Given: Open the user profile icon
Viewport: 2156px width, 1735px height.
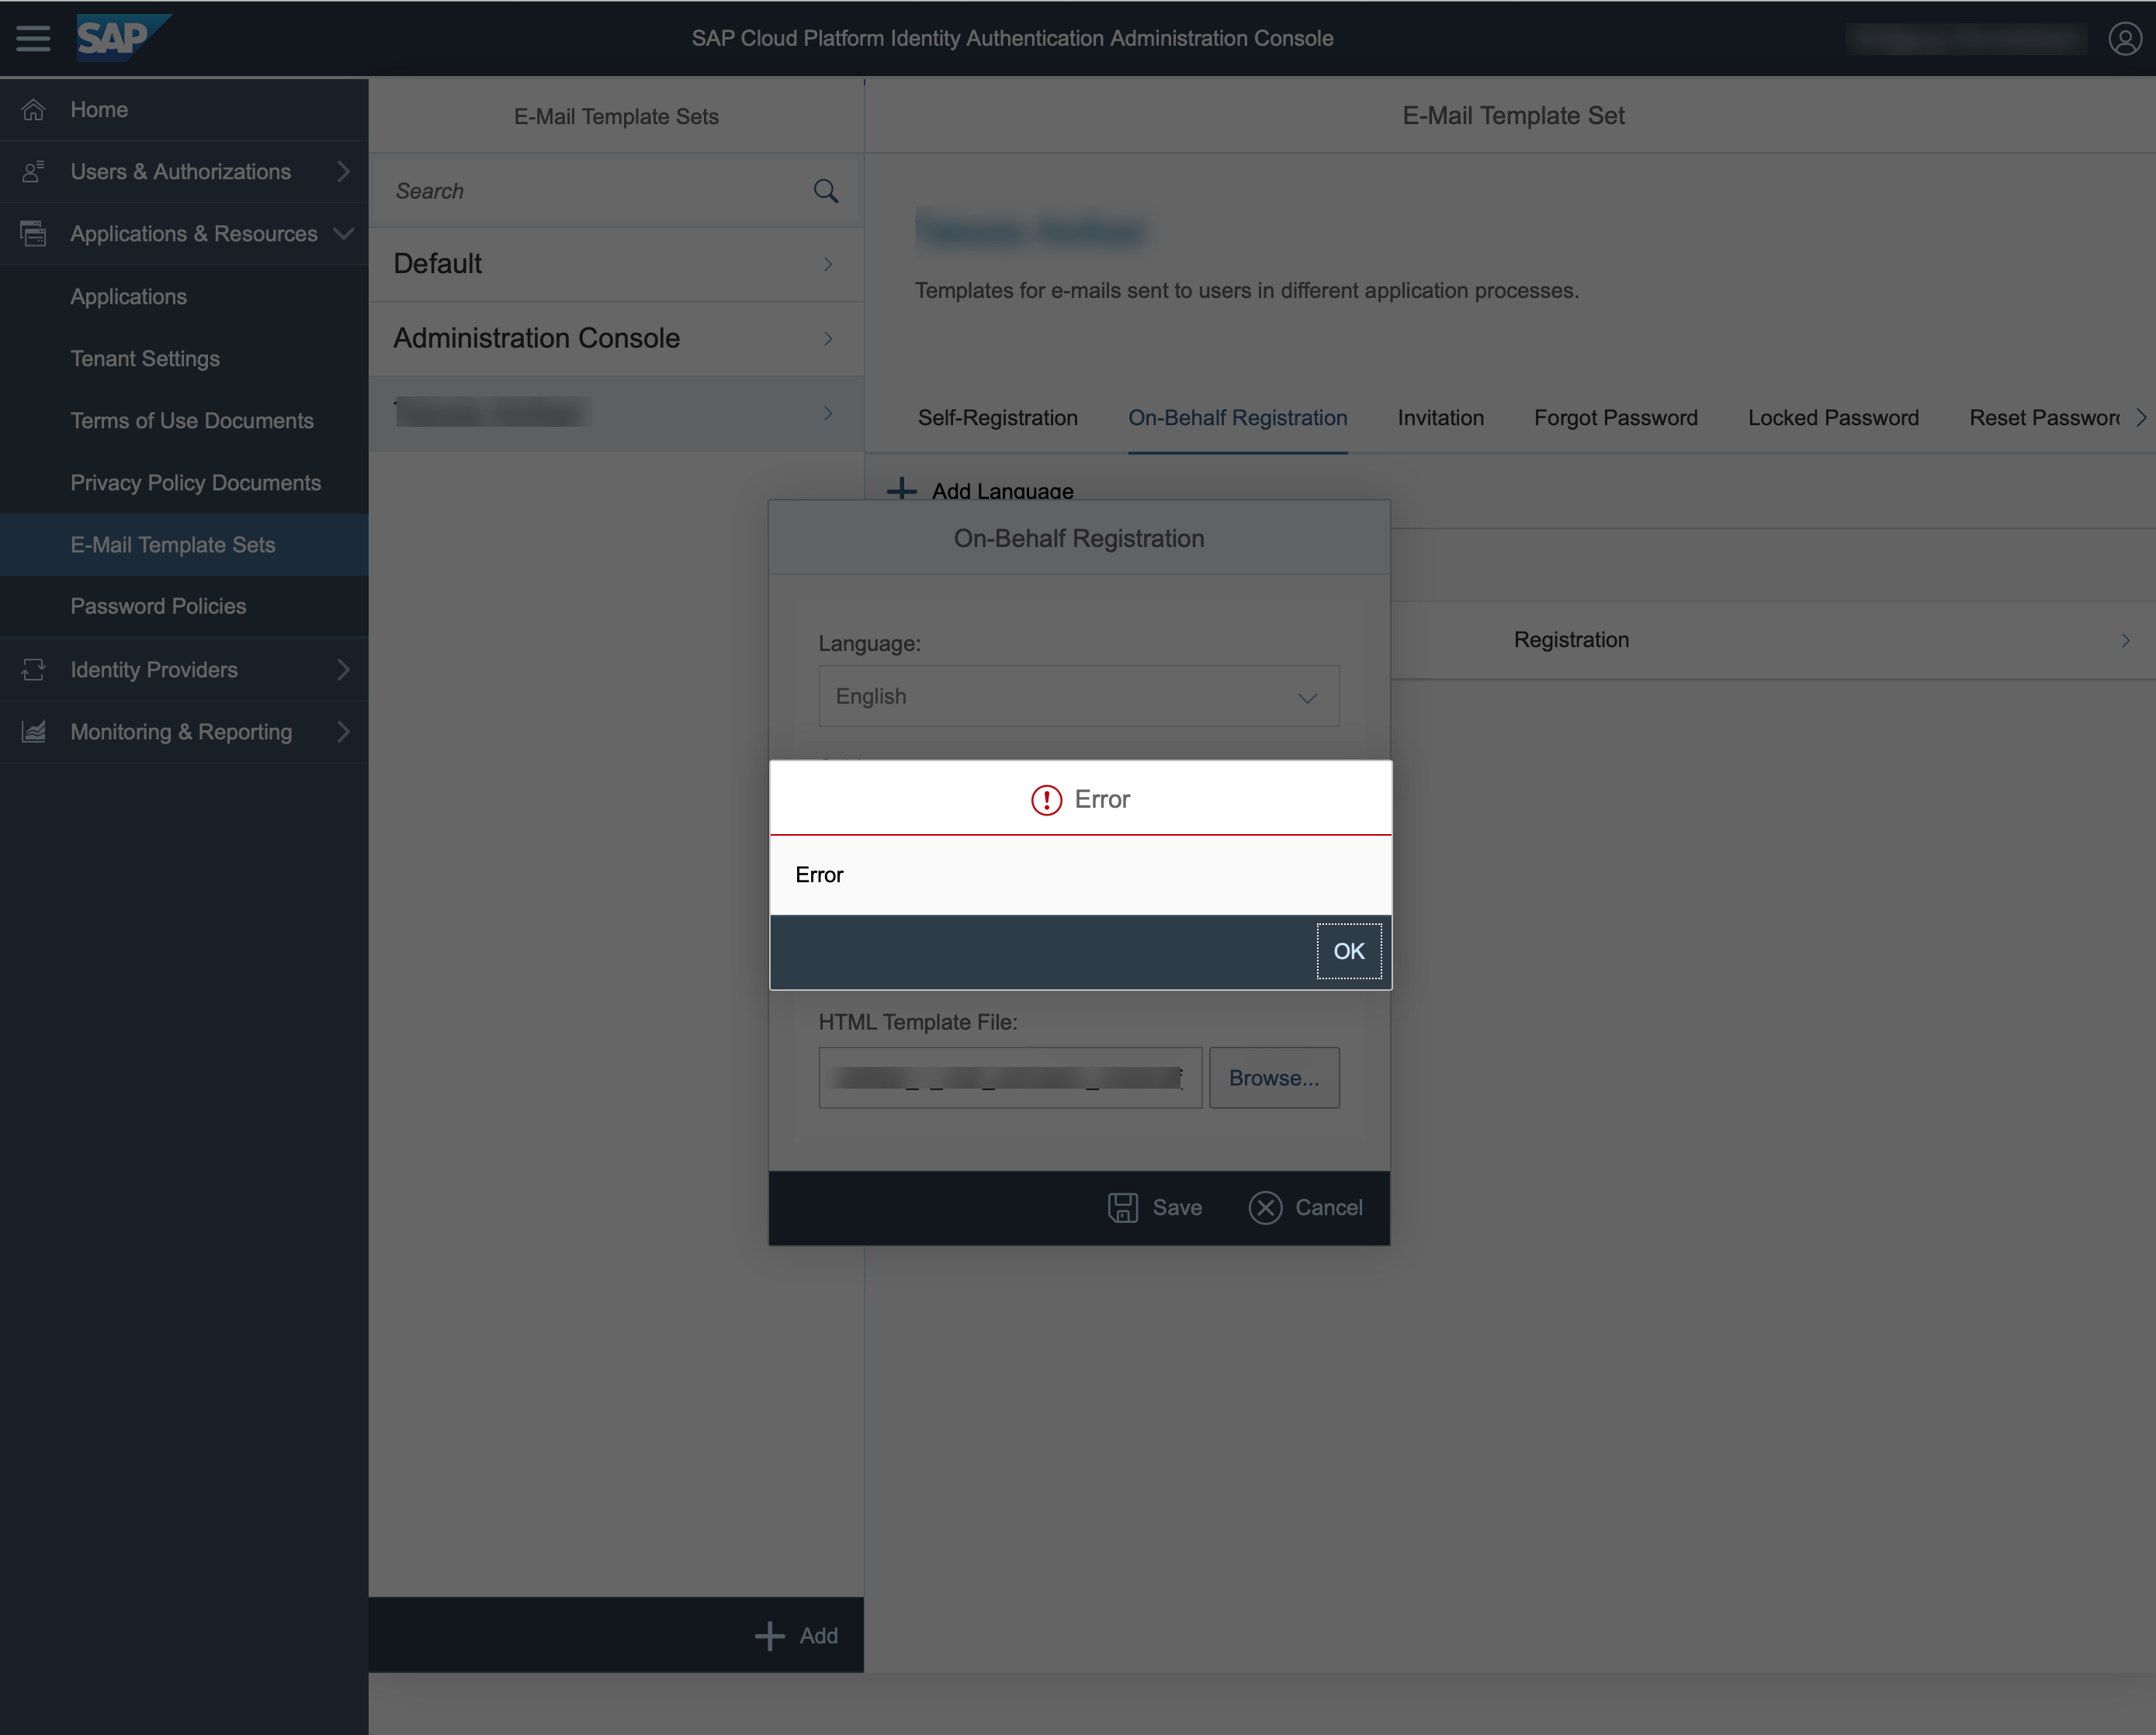Looking at the screenshot, I should pos(2124,39).
